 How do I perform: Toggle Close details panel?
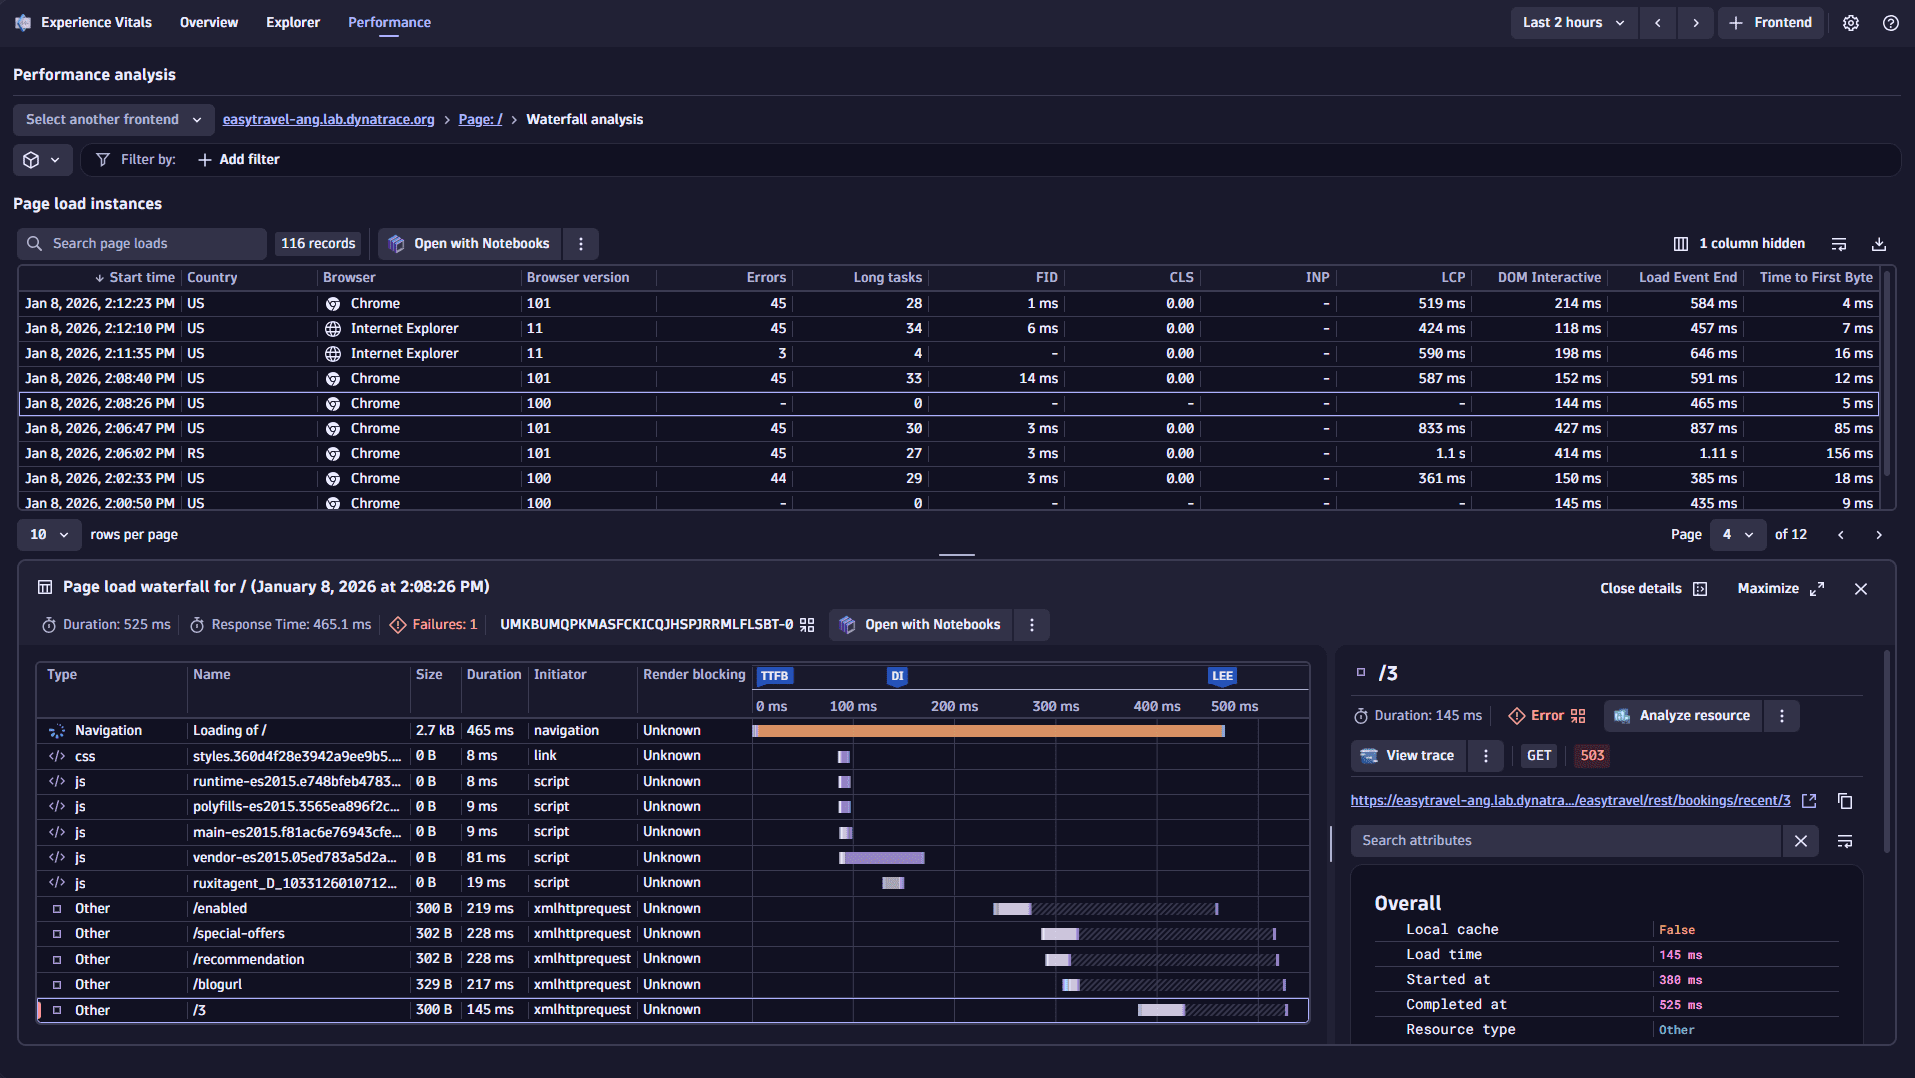tap(1653, 589)
